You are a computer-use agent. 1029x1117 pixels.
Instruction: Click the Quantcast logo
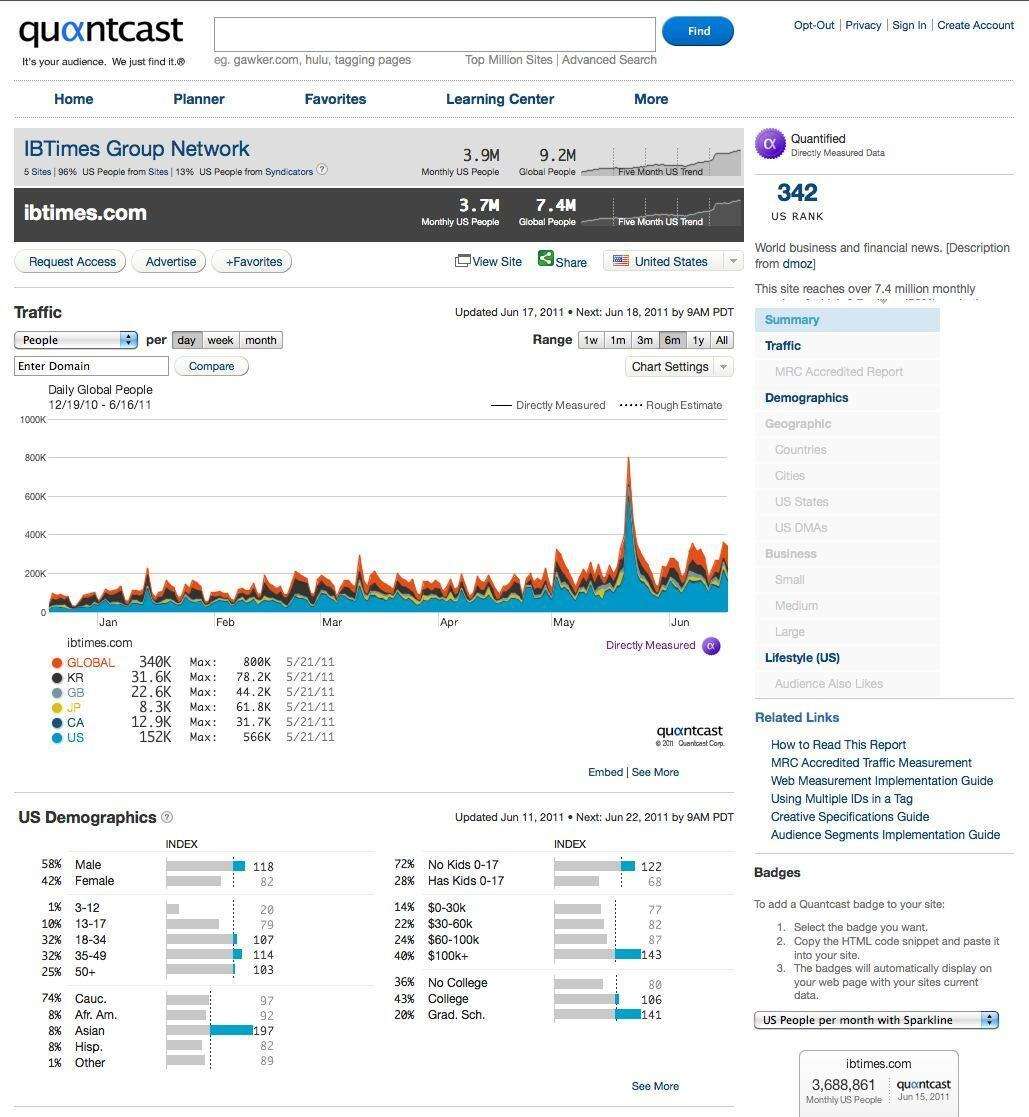point(101,32)
